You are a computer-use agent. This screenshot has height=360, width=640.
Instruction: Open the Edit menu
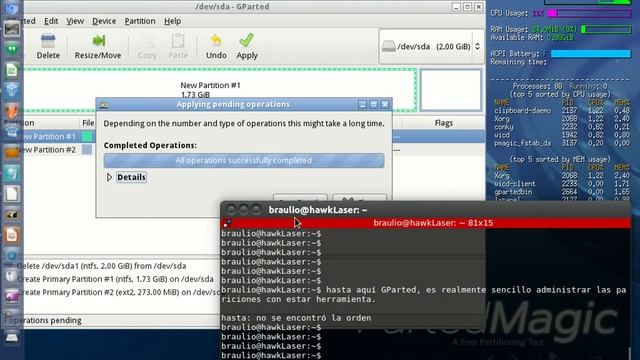[51, 21]
